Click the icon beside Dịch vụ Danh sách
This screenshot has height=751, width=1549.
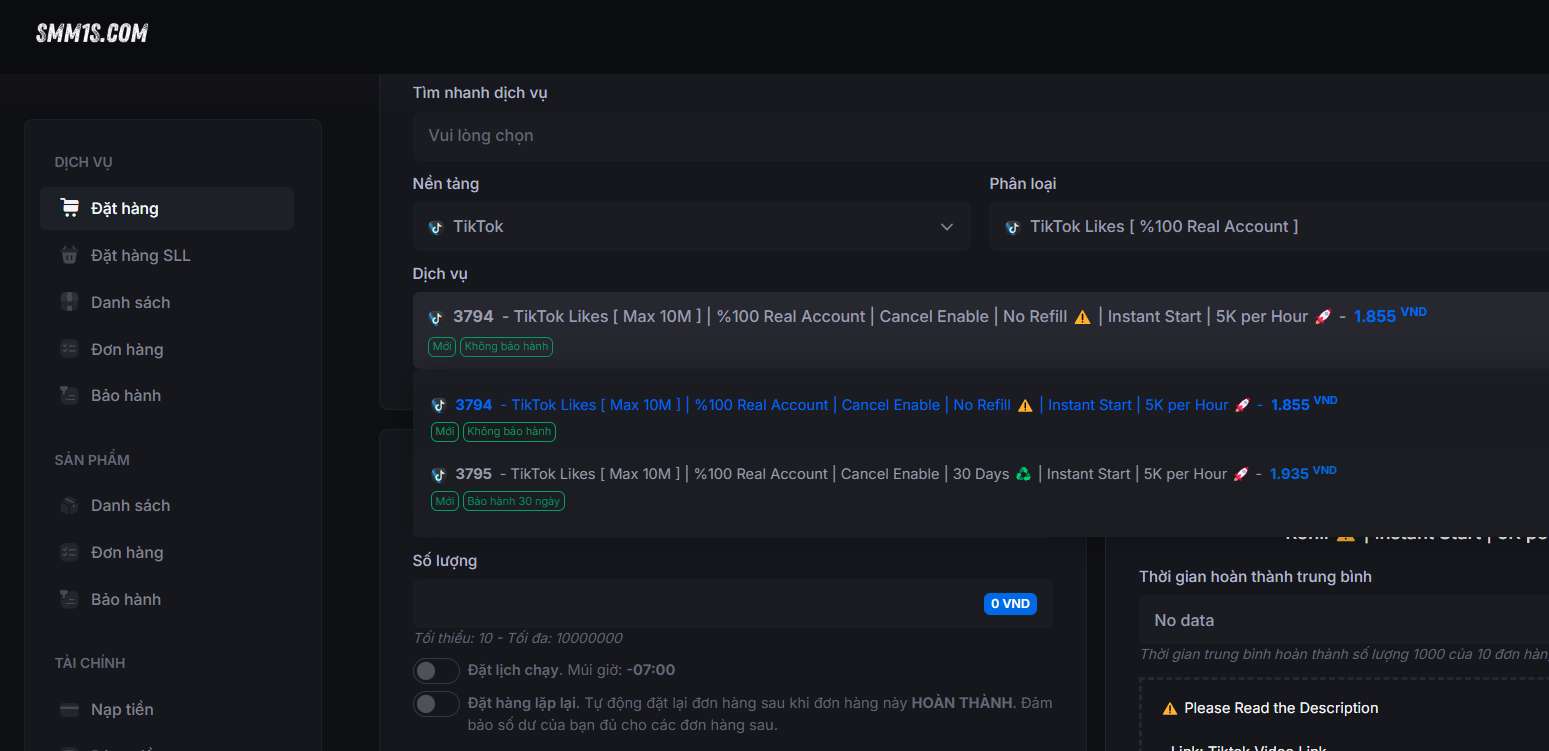coord(69,302)
